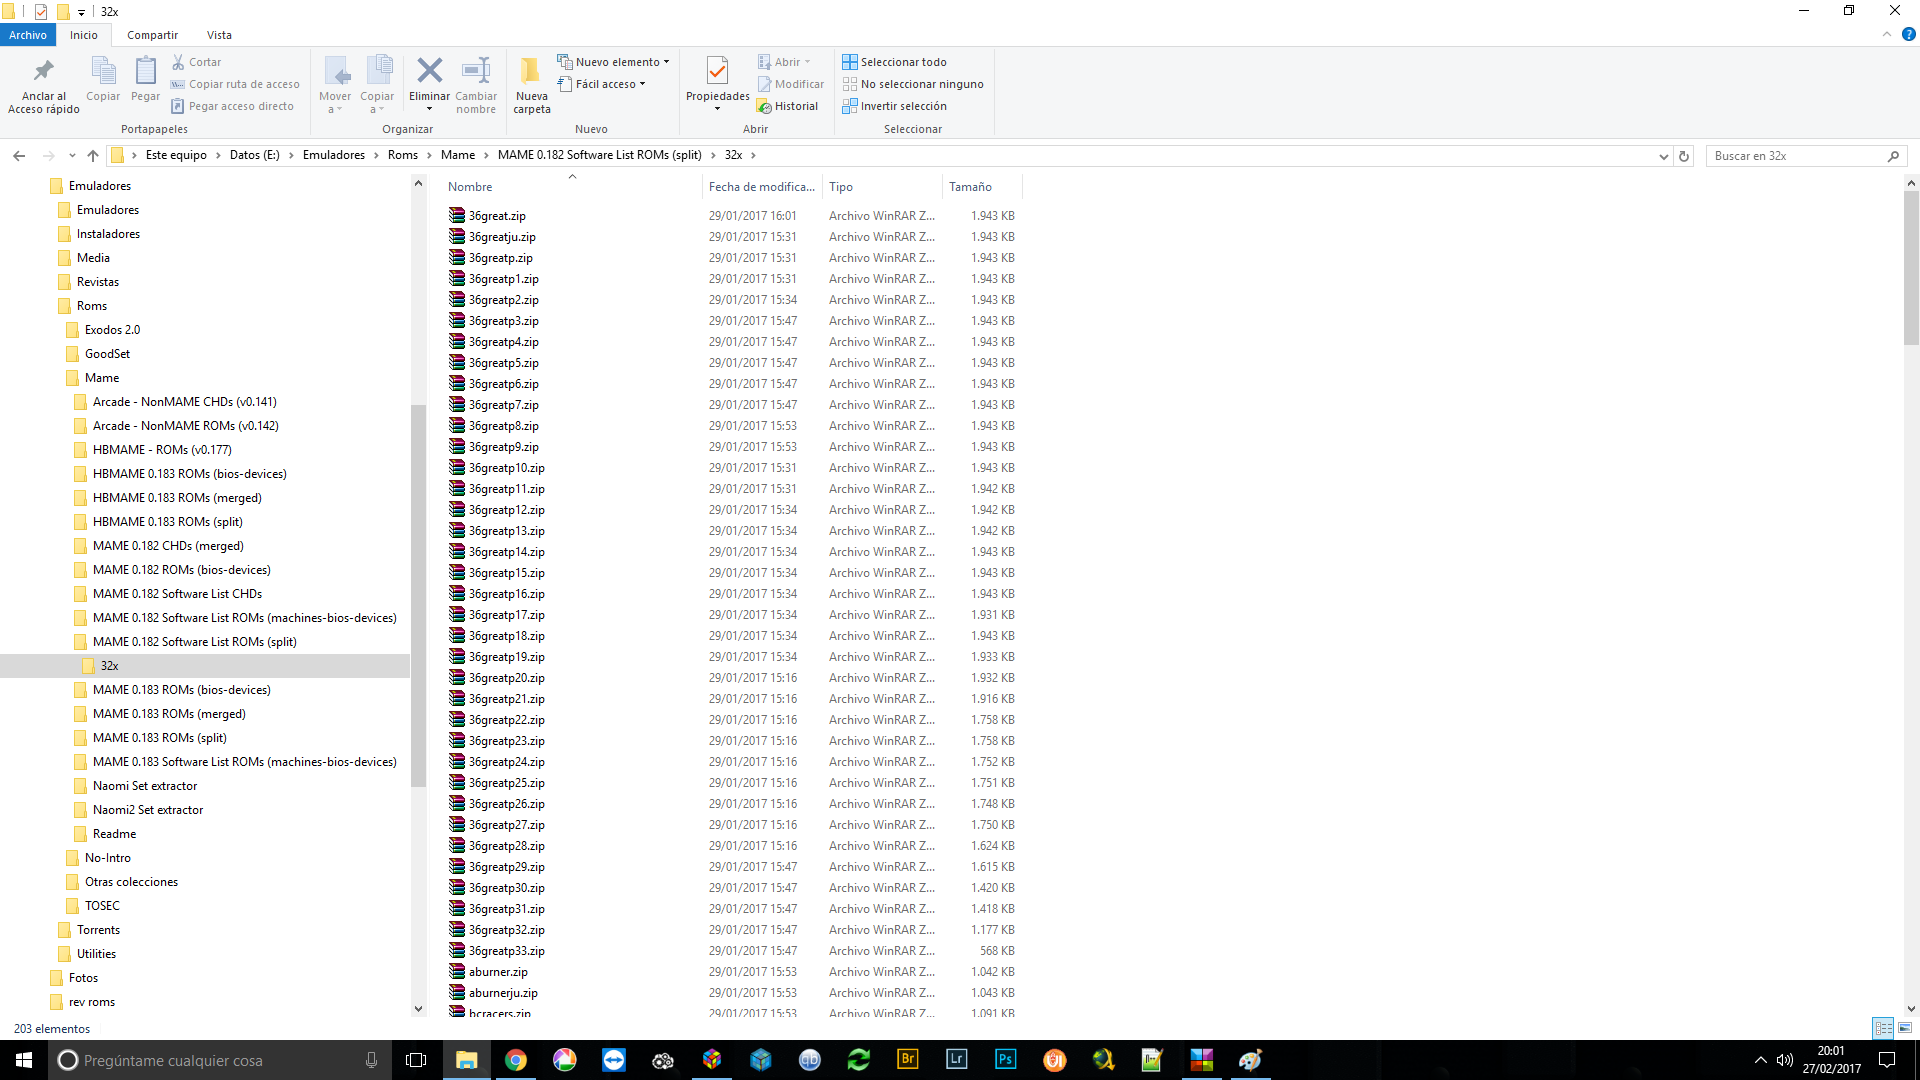Click Copiar ruta de acceso
This screenshot has height=1080, width=1920.
coord(235,84)
